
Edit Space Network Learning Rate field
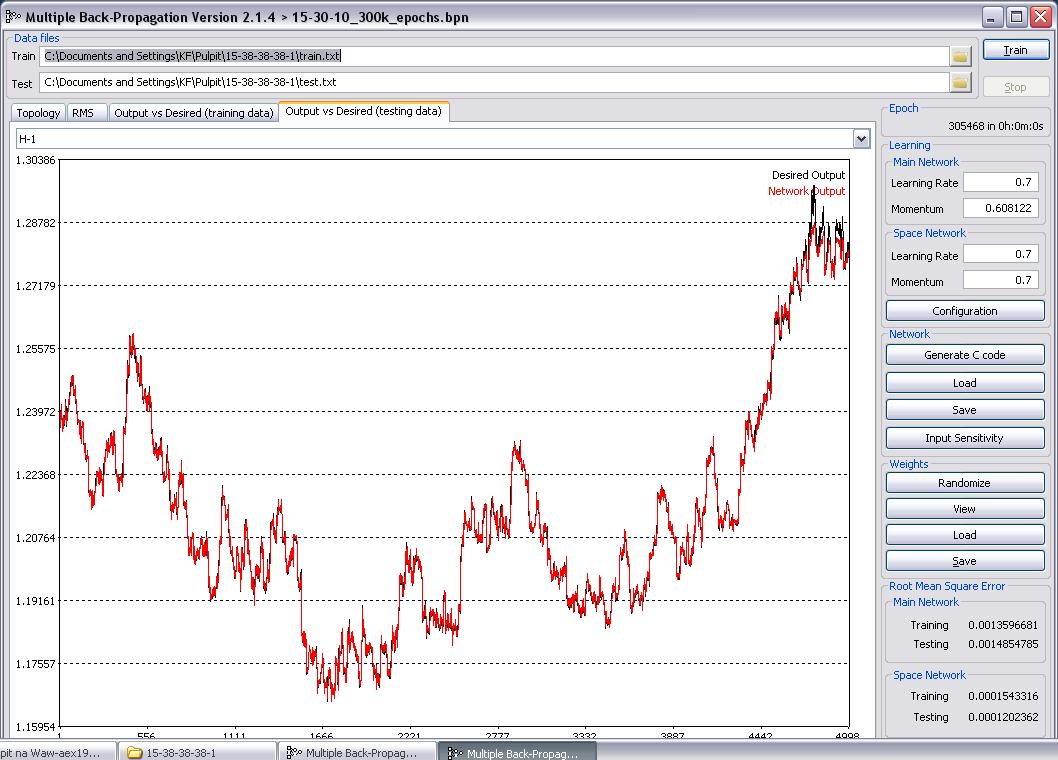[x=1001, y=254]
